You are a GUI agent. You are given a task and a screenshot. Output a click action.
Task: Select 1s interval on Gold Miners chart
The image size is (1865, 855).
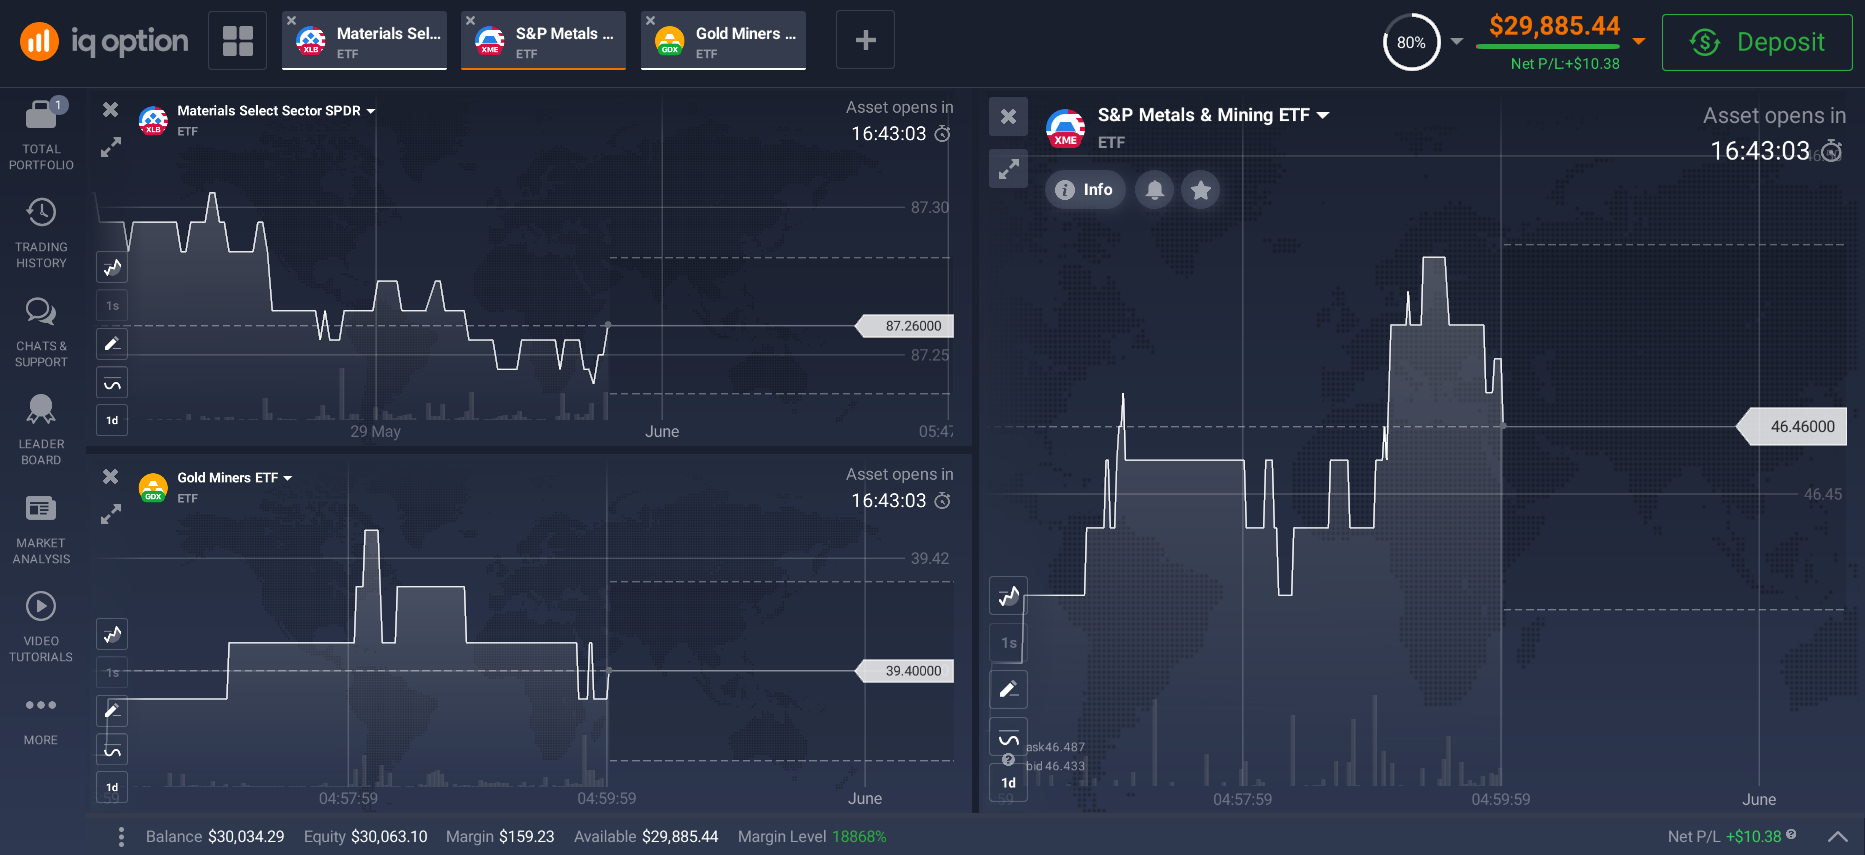pos(112,673)
